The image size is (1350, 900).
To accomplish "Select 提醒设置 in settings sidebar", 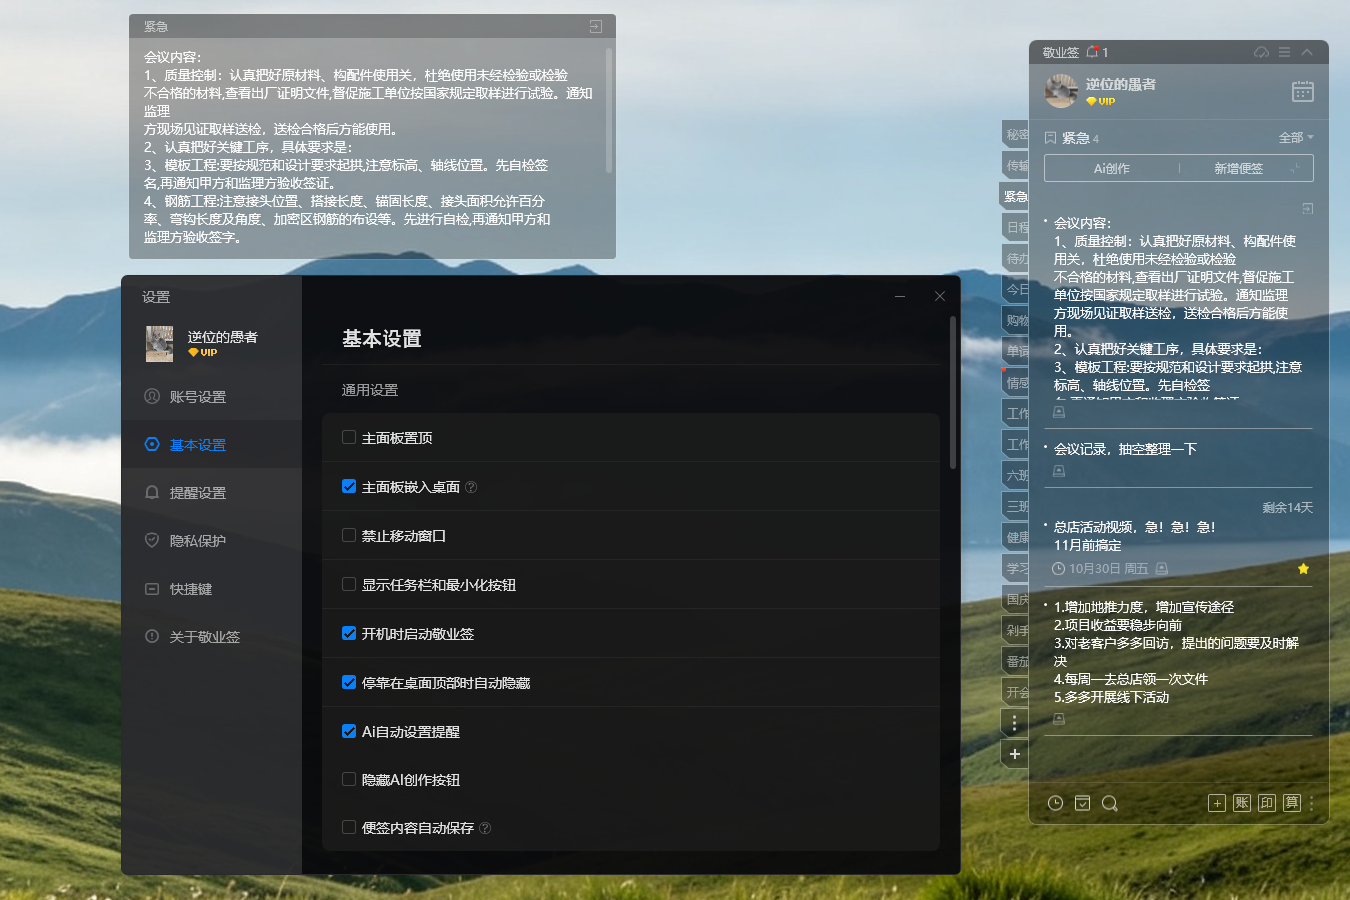I will (x=212, y=493).
